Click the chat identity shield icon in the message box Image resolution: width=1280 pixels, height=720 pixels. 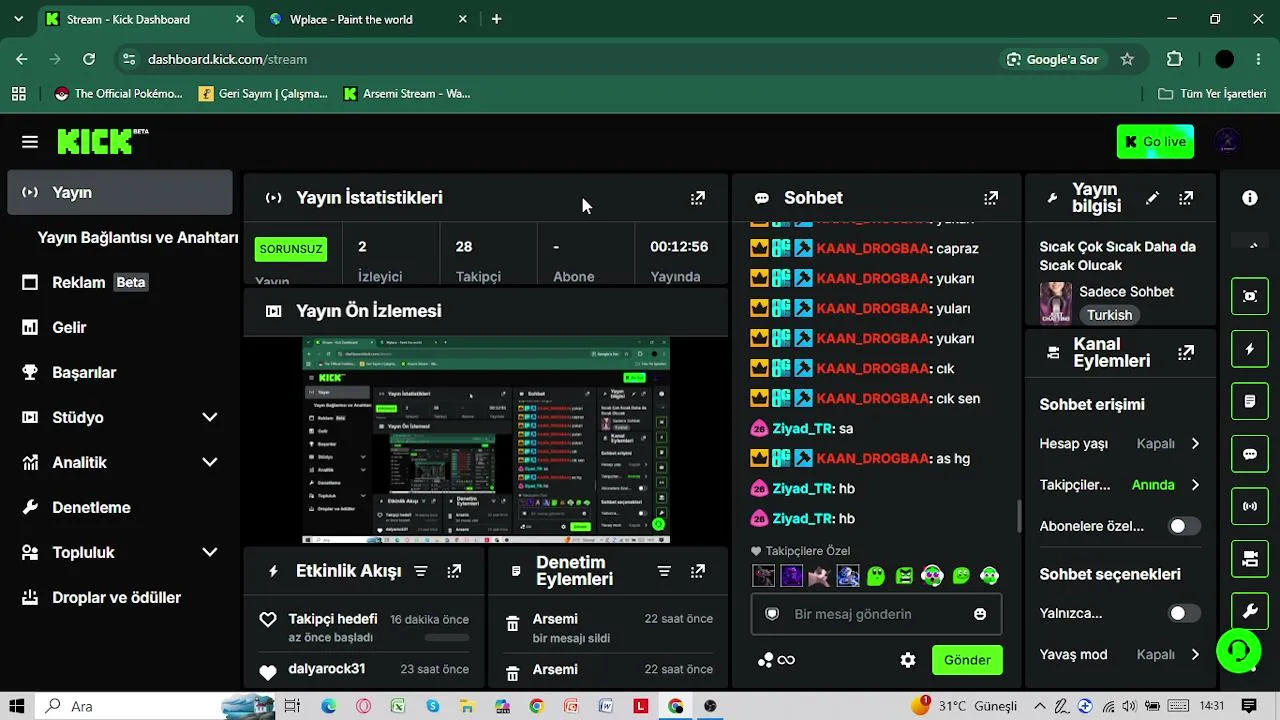click(x=772, y=614)
